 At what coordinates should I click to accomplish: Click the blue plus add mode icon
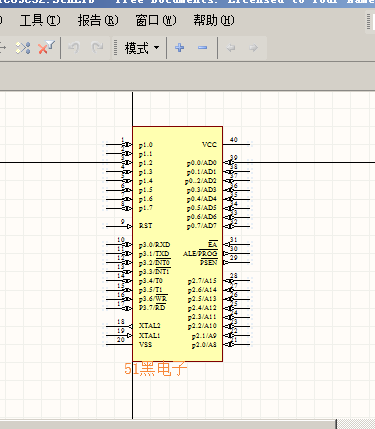[180, 48]
